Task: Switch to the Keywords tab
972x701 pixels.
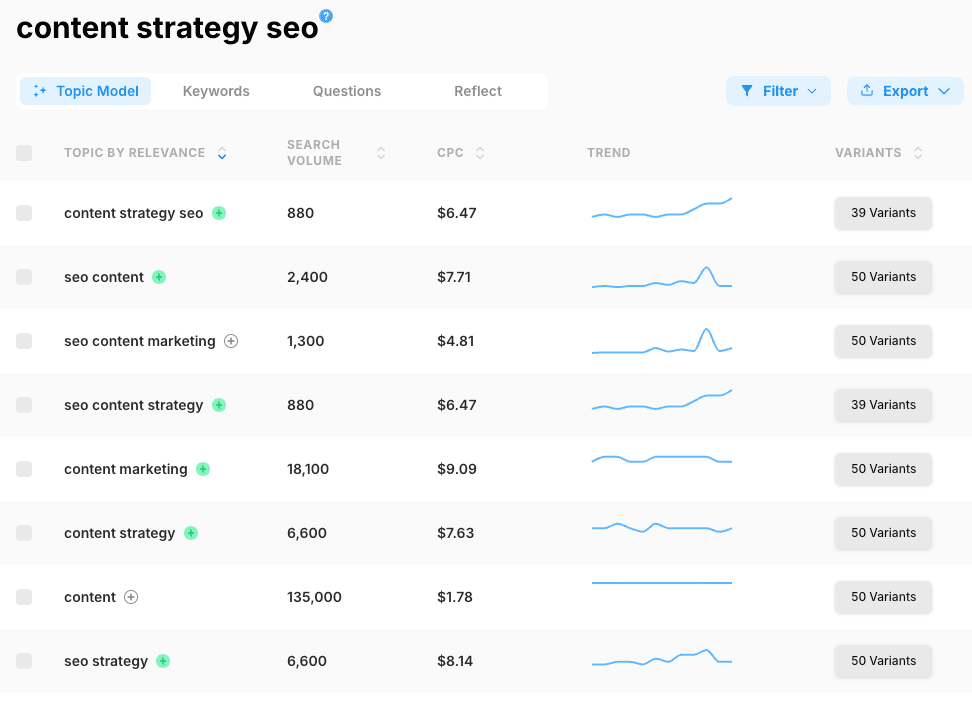Action: pyautogui.click(x=216, y=91)
